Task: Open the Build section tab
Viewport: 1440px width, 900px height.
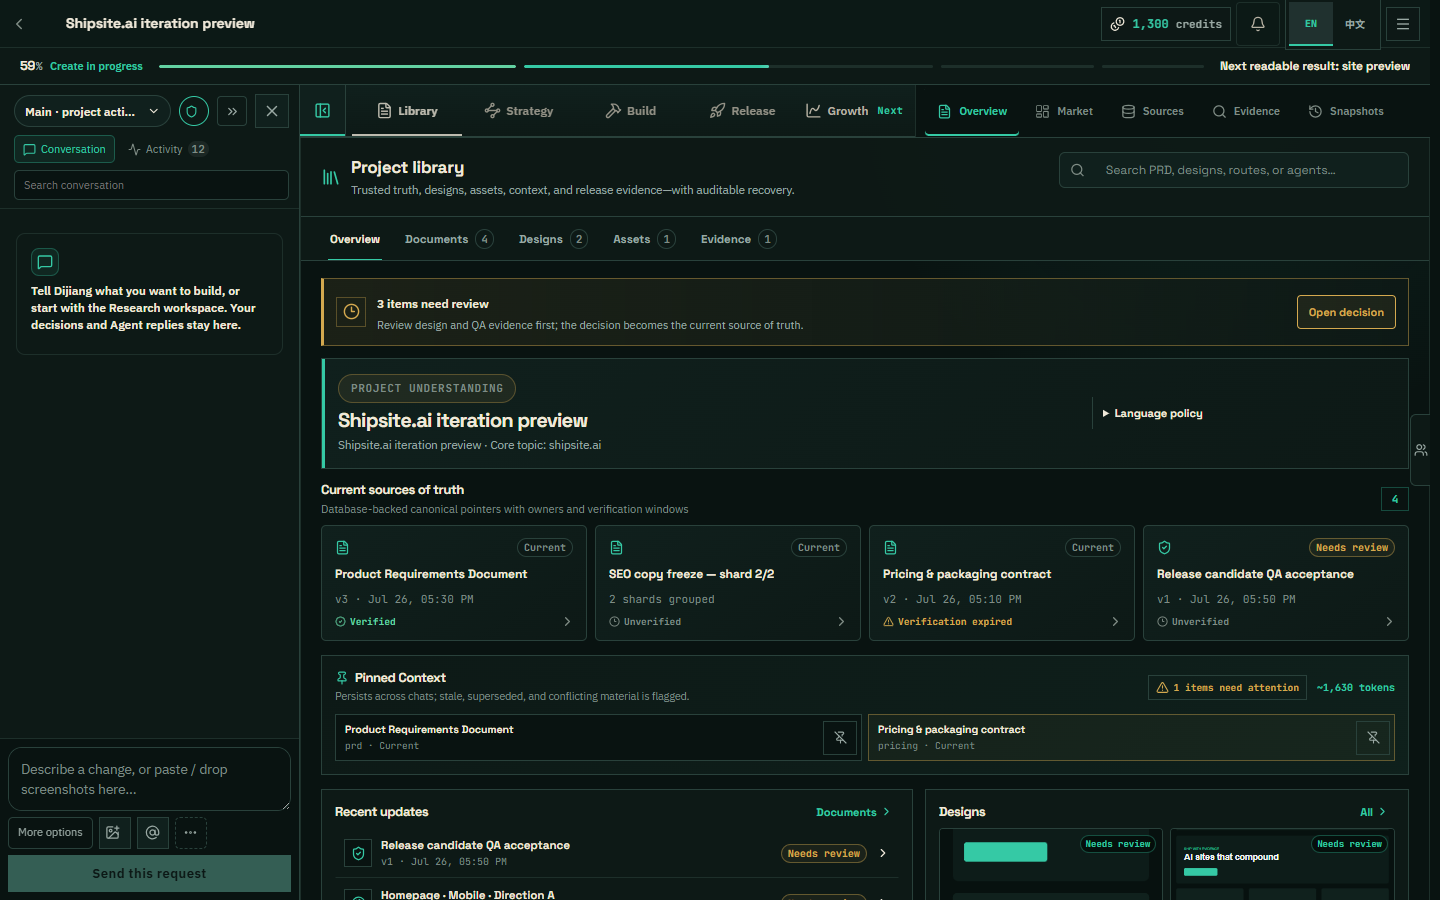Action: pyautogui.click(x=631, y=111)
